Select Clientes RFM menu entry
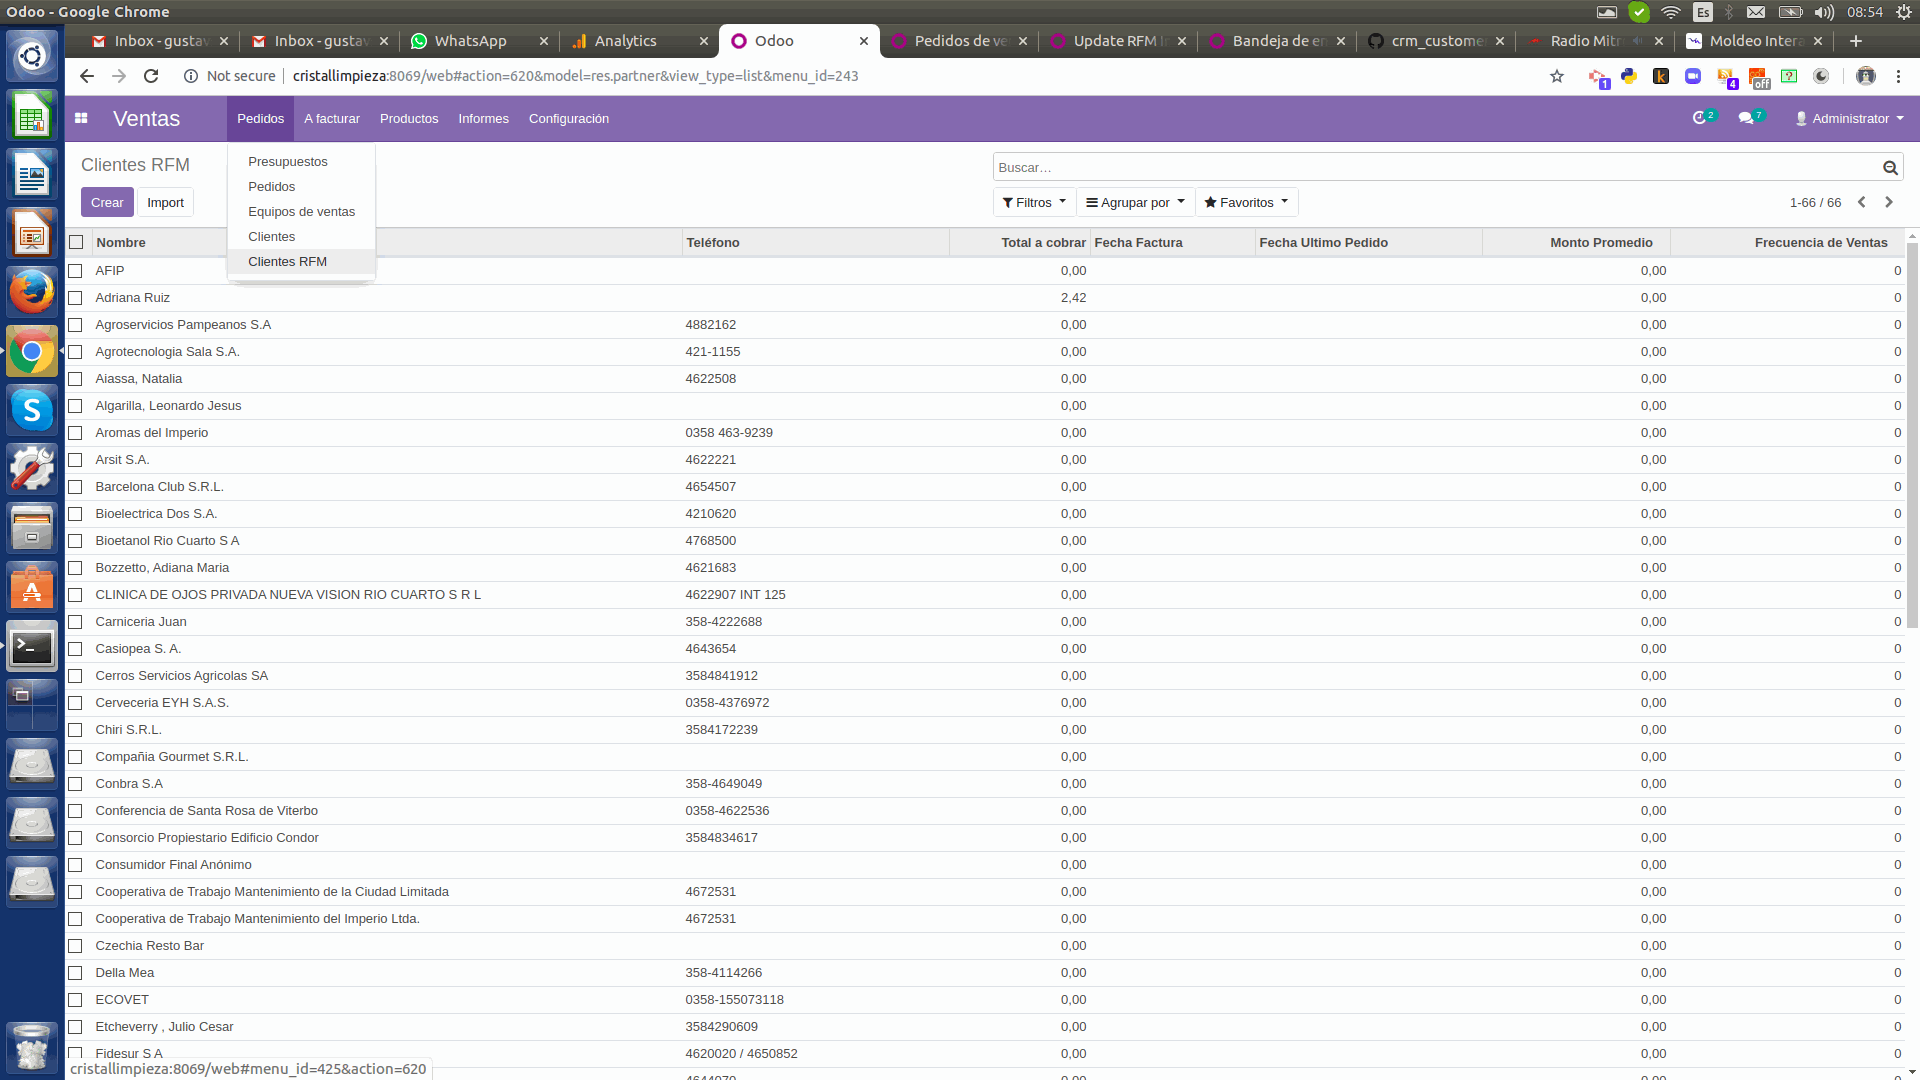The image size is (1920, 1080). [x=301, y=262]
